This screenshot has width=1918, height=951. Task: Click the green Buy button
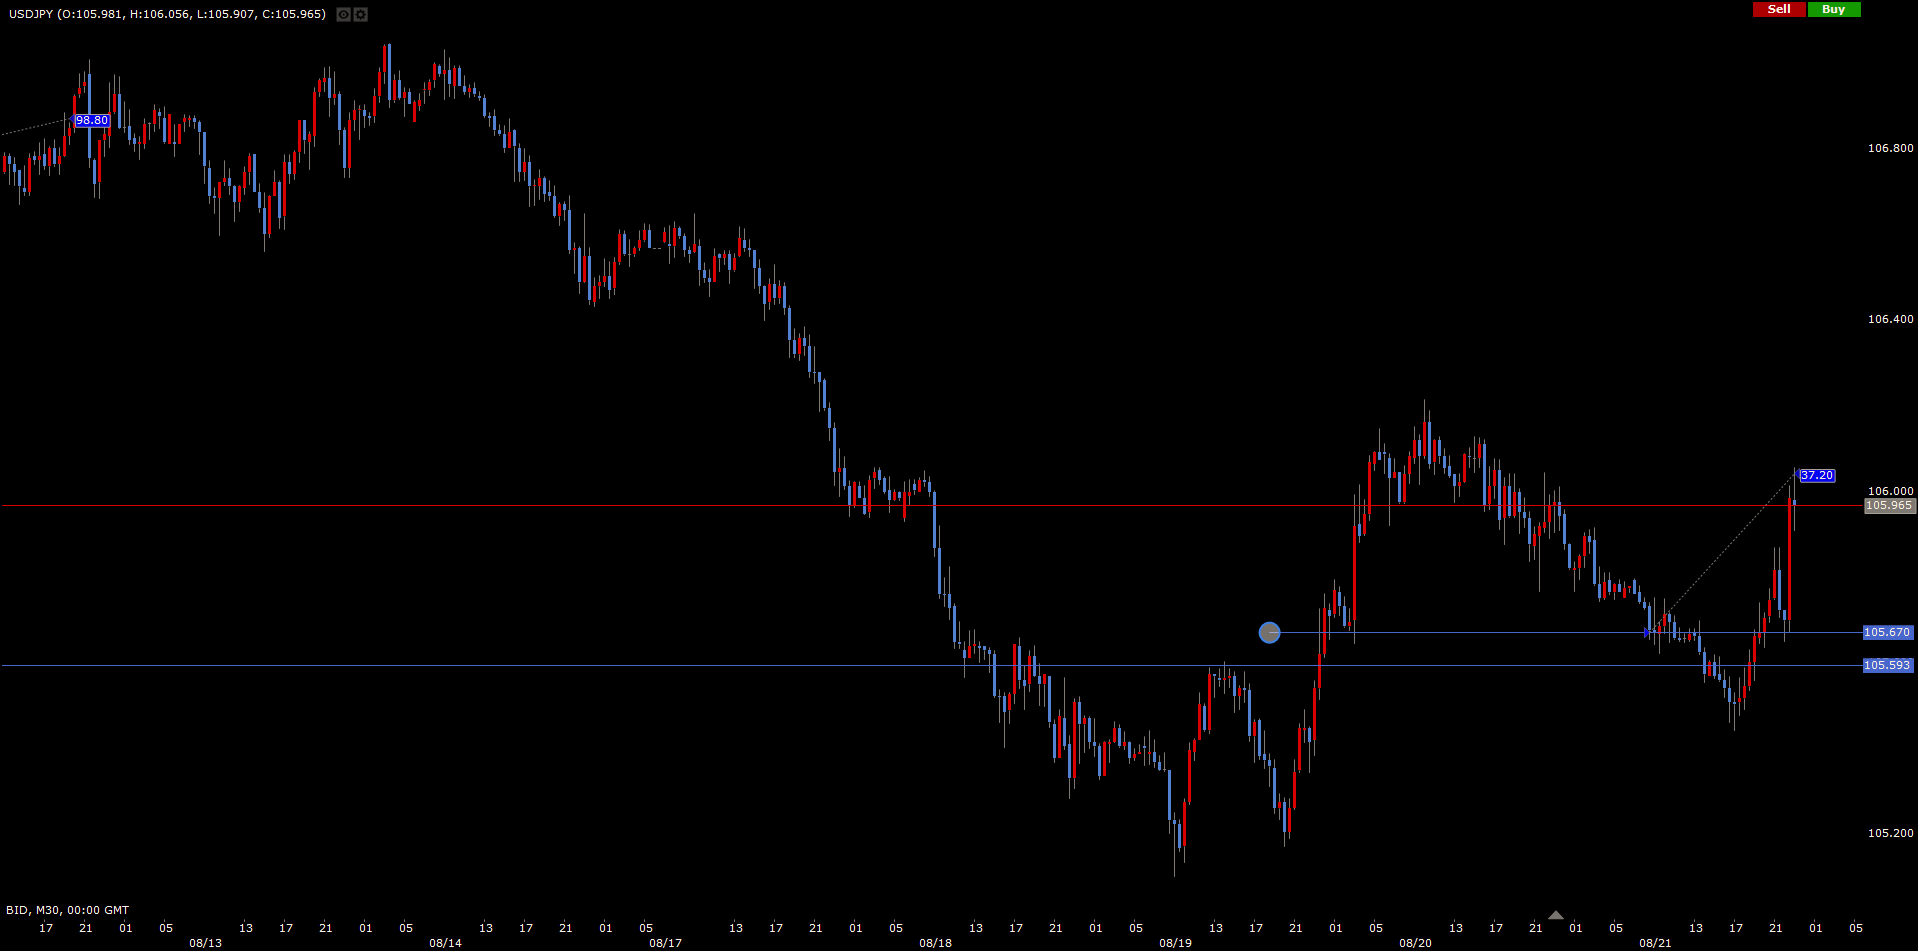[1833, 9]
